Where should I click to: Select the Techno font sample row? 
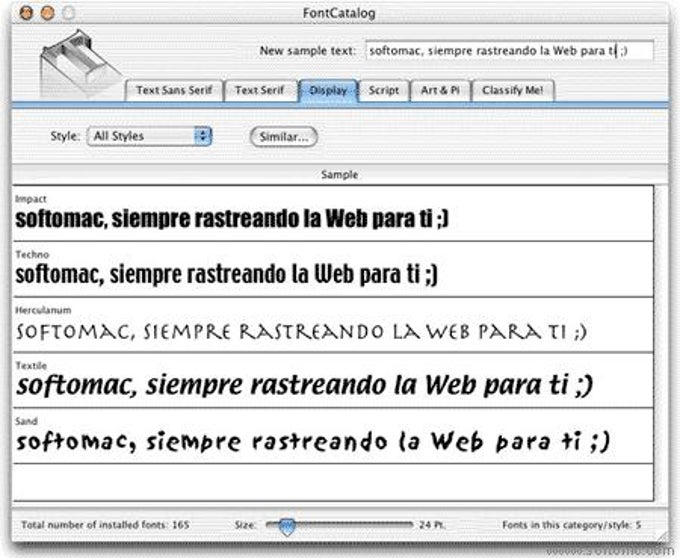point(333,270)
